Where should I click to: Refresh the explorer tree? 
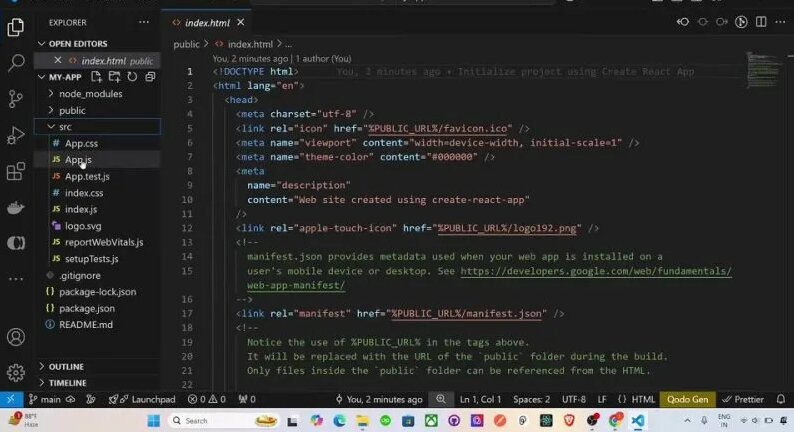coord(132,76)
